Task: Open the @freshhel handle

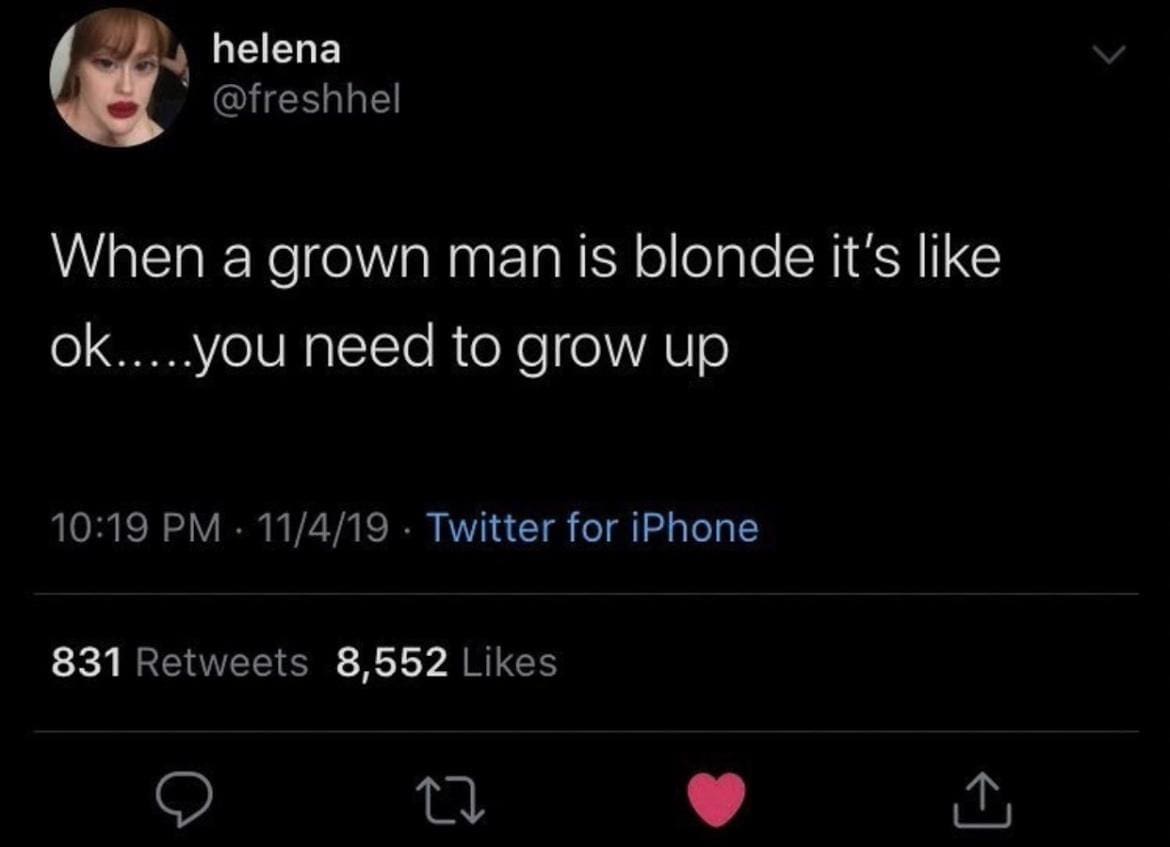Action: (306, 98)
